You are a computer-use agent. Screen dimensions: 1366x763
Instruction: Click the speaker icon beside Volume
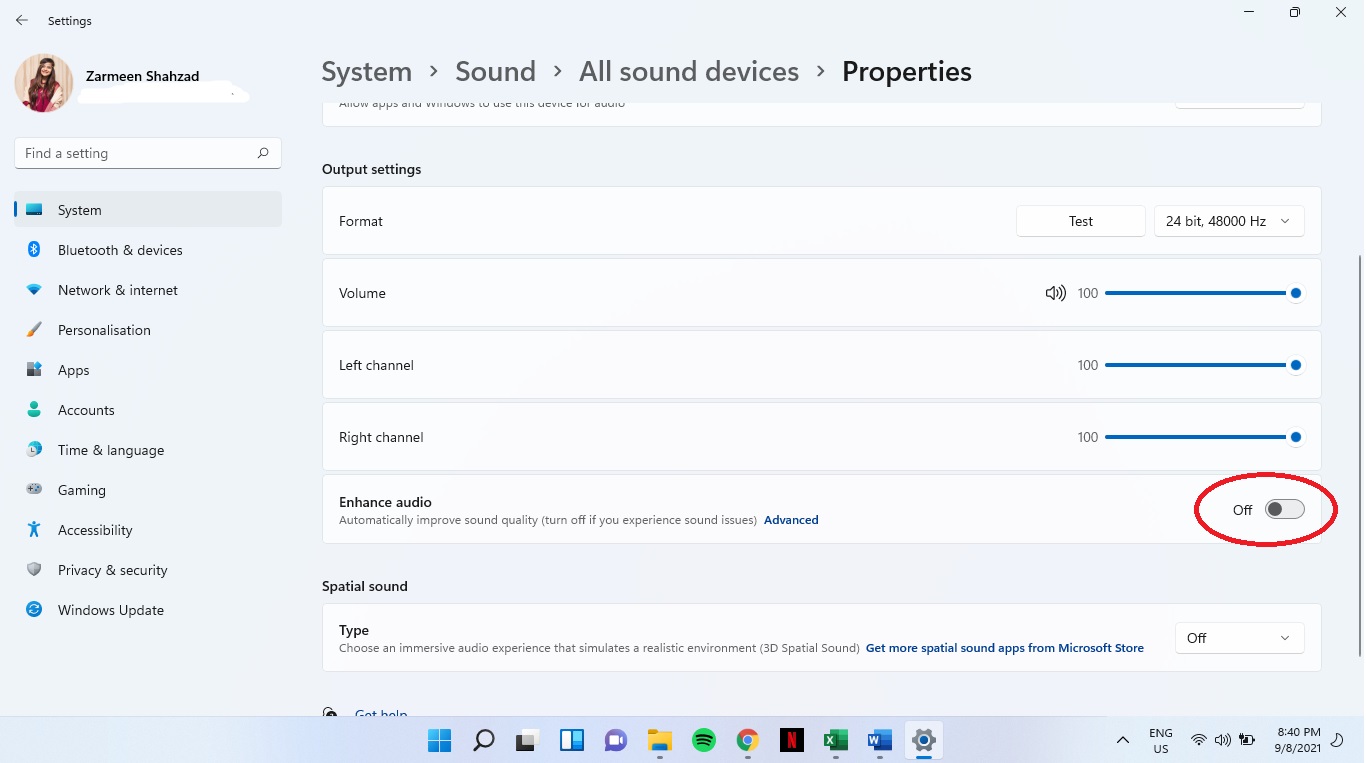pyautogui.click(x=1055, y=292)
